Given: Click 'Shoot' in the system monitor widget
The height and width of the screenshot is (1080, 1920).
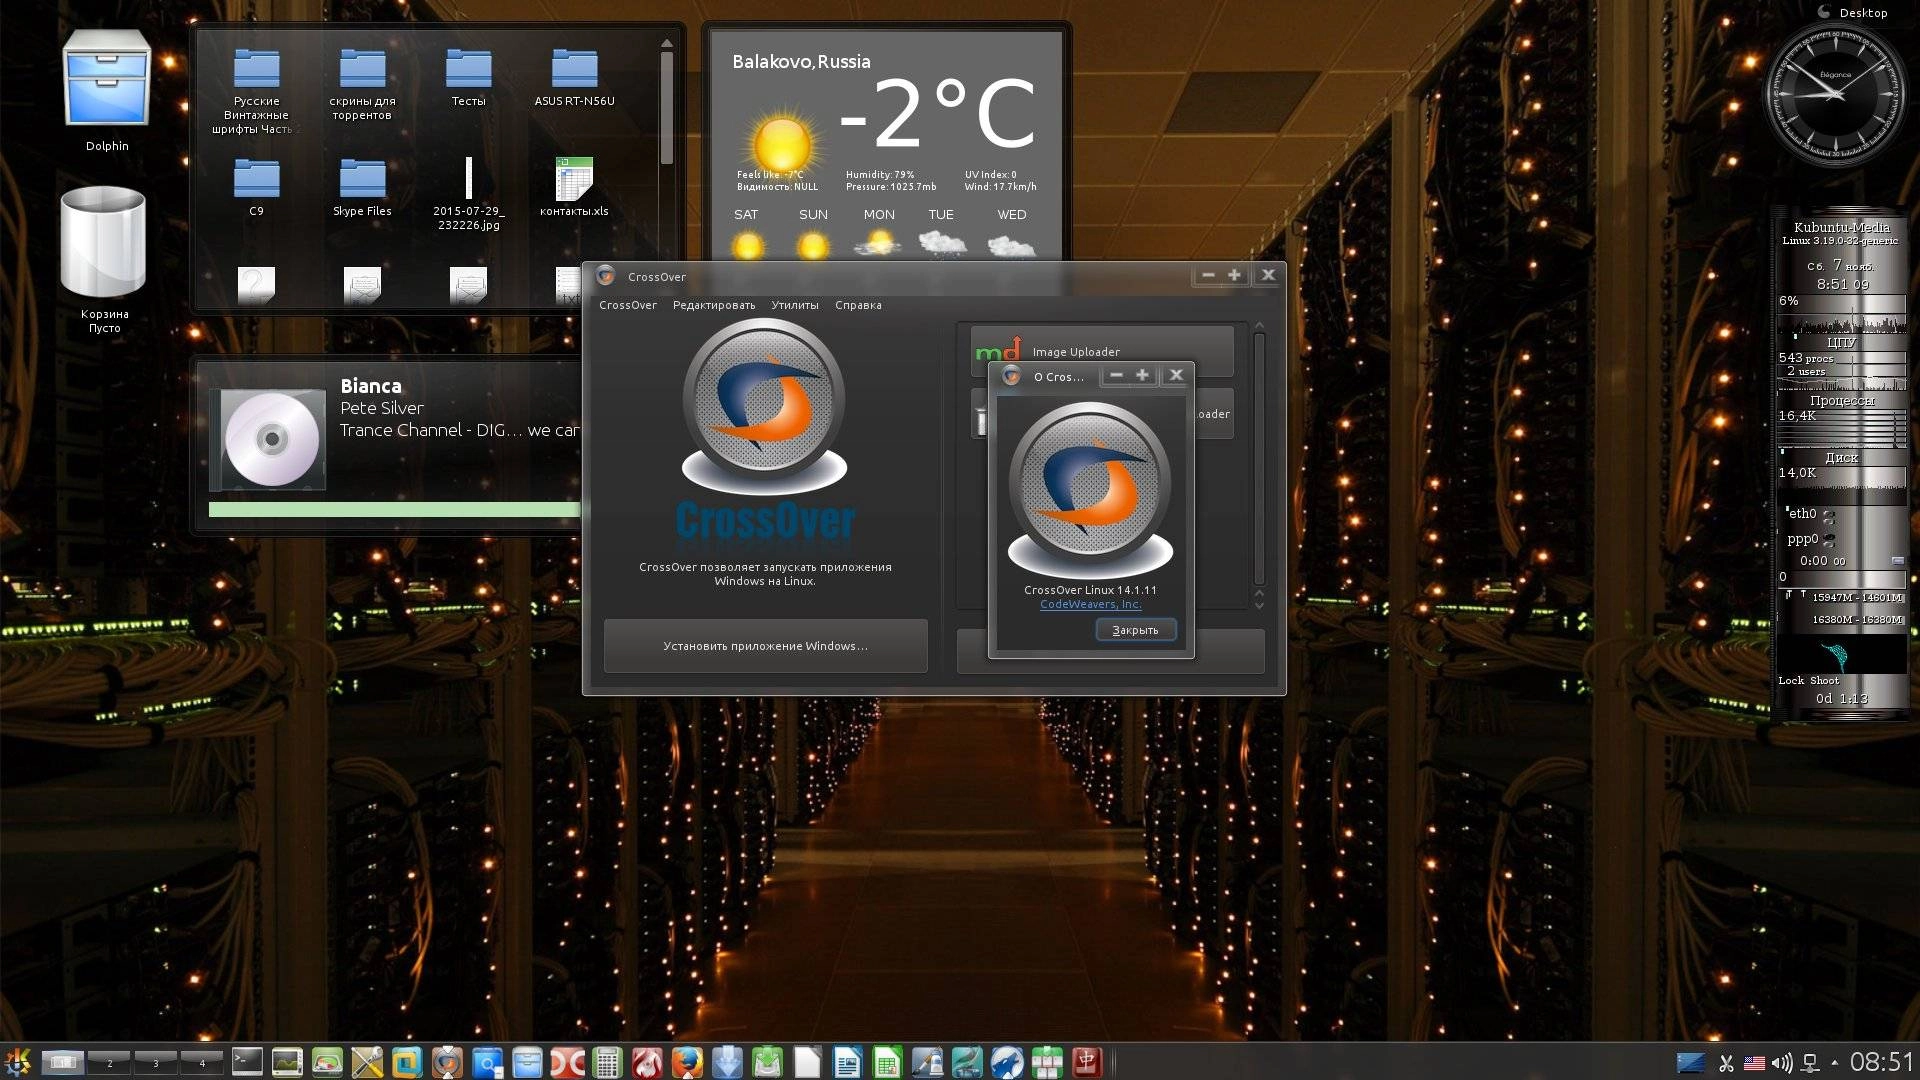Looking at the screenshot, I should 1823,681.
